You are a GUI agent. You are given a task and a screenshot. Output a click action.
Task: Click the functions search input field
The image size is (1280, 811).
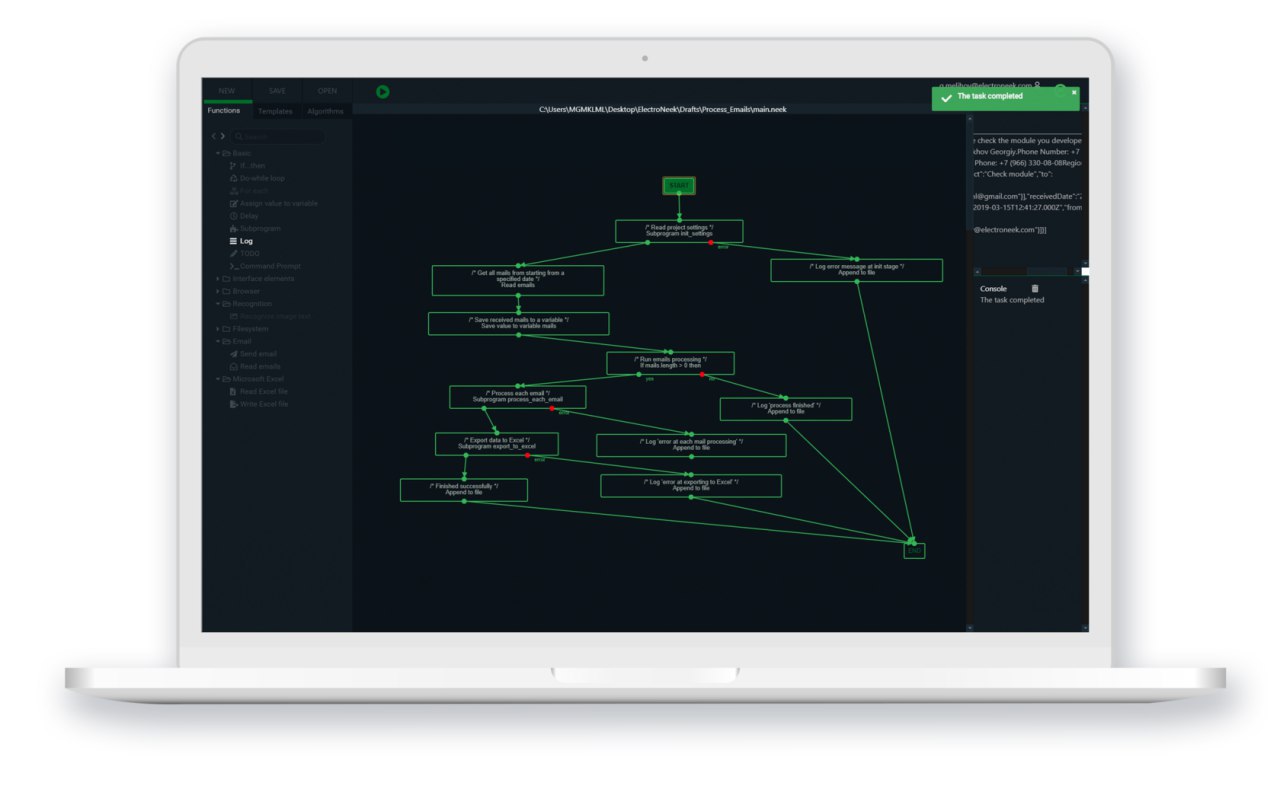[279, 136]
